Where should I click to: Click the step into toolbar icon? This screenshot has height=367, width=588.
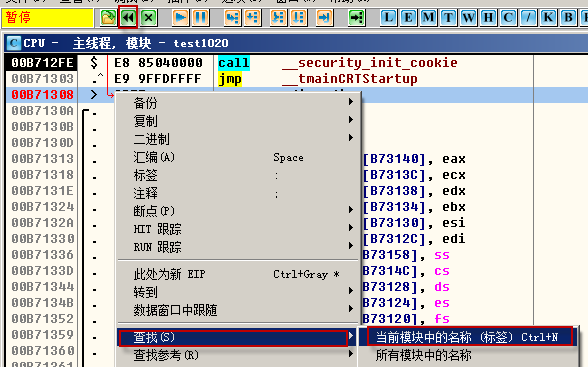232,17
